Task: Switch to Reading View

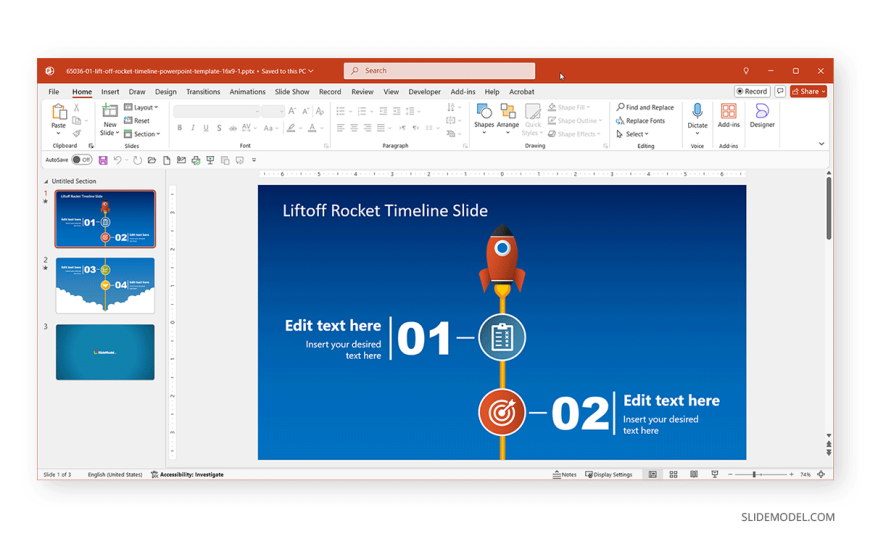Action: tap(694, 475)
